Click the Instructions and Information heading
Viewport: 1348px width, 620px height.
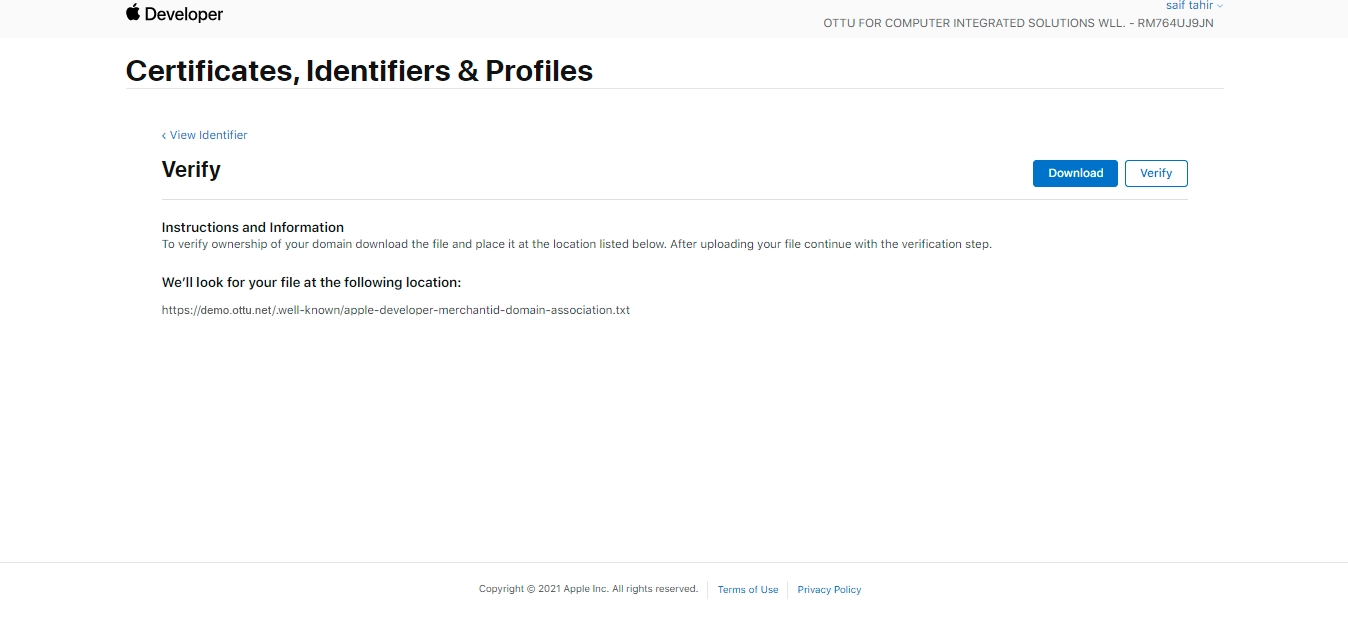[252, 227]
